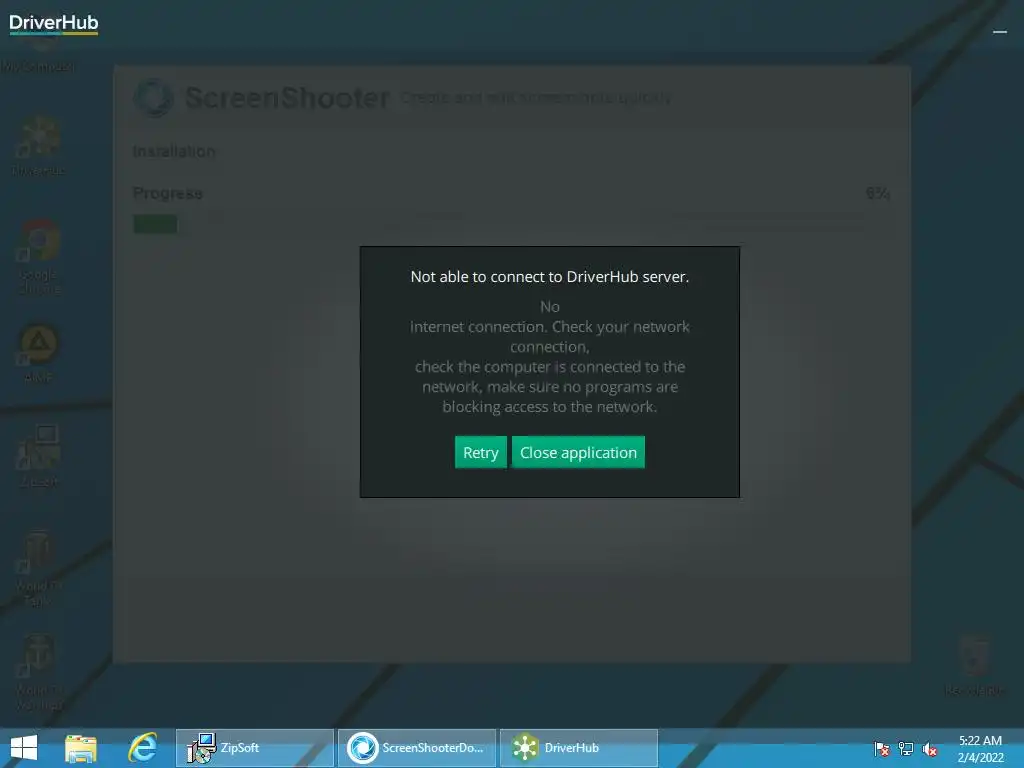Launch Internet Explorer from the taskbar
The height and width of the screenshot is (768, 1024).
[x=142, y=748]
